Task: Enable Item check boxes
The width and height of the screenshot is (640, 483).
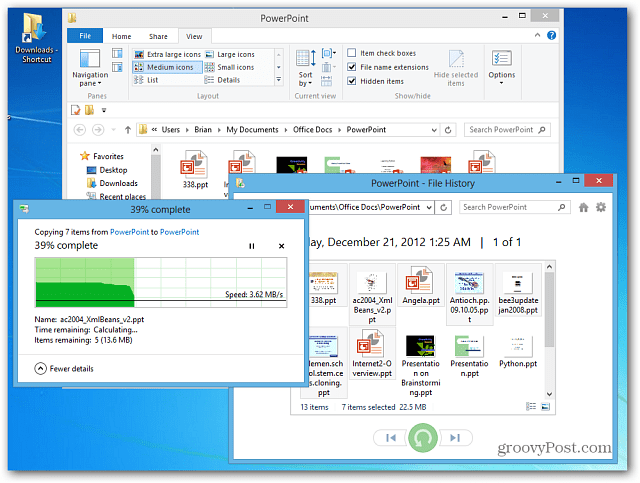Action: click(x=381, y=53)
